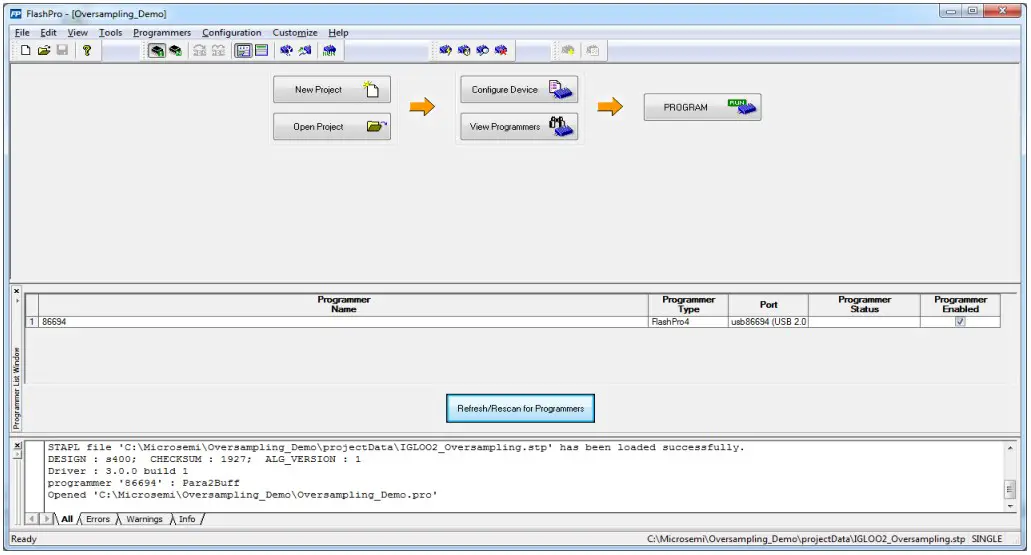Switch to the Info log tab
The height and width of the screenshot is (555, 1031).
pos(187,519)
